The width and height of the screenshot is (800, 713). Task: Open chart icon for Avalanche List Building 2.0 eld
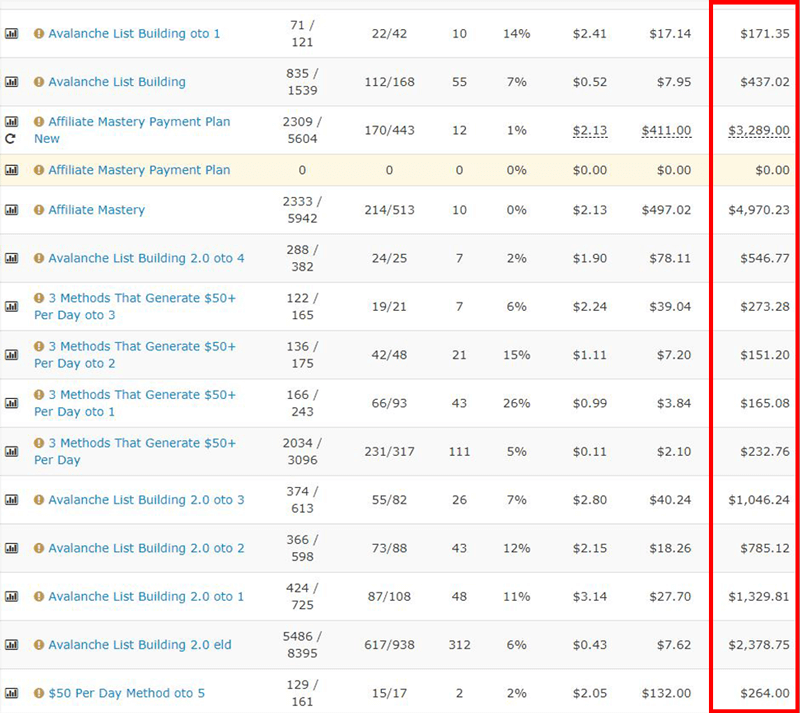[x=11, y=645]
